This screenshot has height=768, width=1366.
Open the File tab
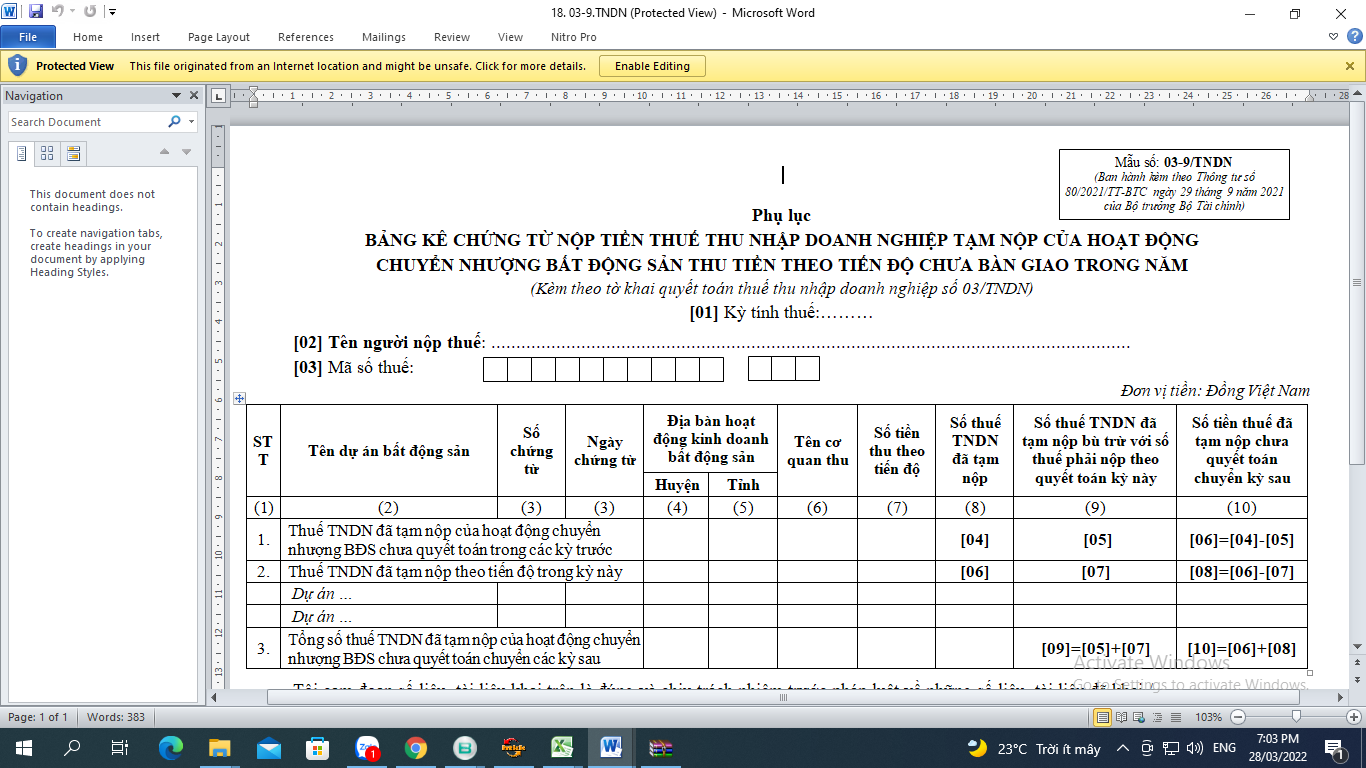pyautogui.click(x=28, y=37)
